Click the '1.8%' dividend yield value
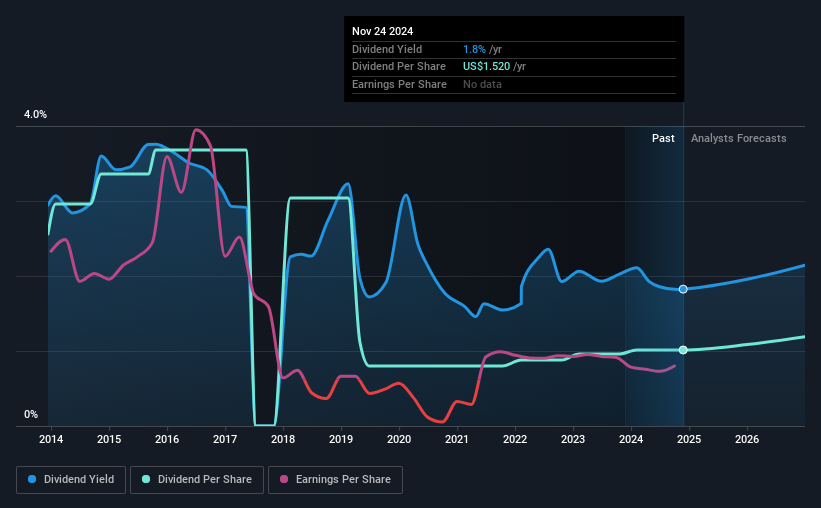Screen dimensions: 821x508 click(x=474, y=49)
